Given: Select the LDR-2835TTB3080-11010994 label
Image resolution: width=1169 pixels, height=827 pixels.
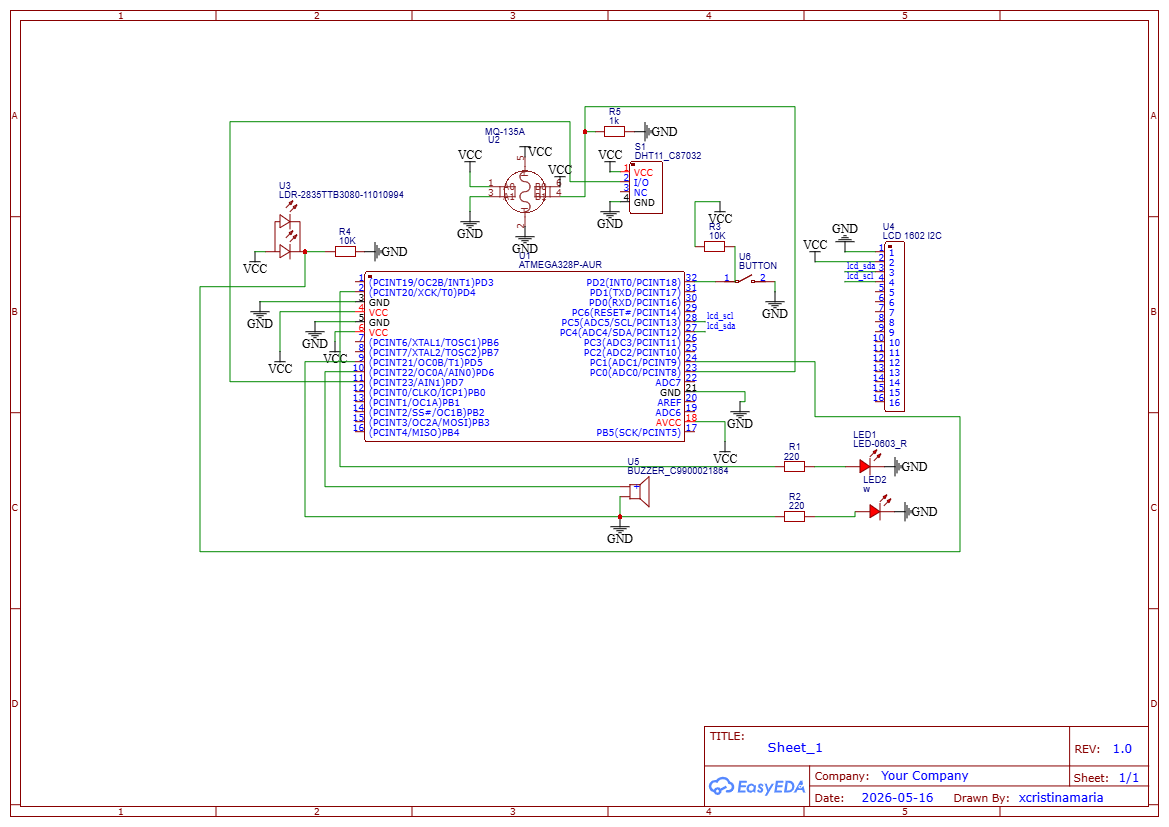Looking at the screenshot, I should point(341,195).
